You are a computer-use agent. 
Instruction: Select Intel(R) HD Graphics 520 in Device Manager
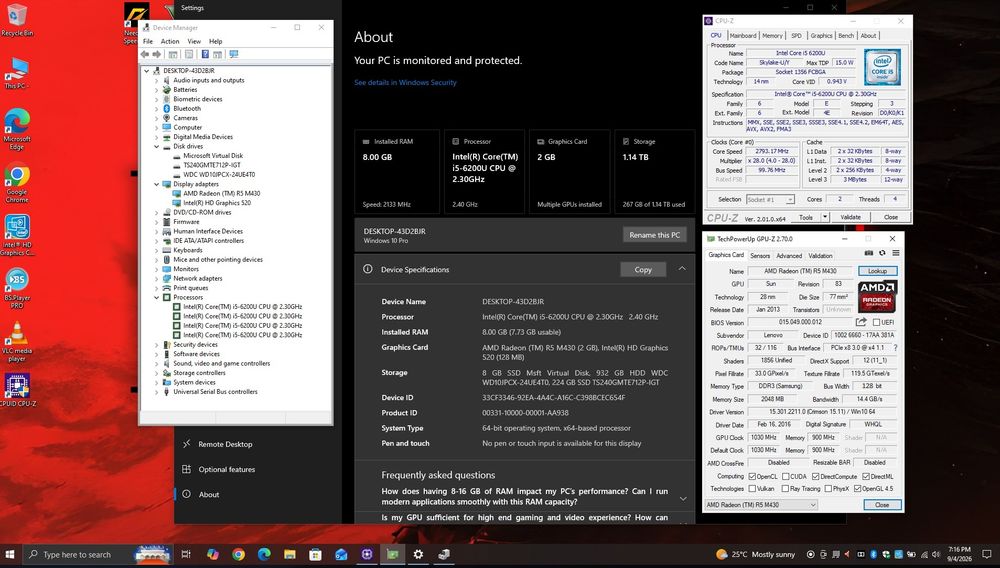point(217,203)
